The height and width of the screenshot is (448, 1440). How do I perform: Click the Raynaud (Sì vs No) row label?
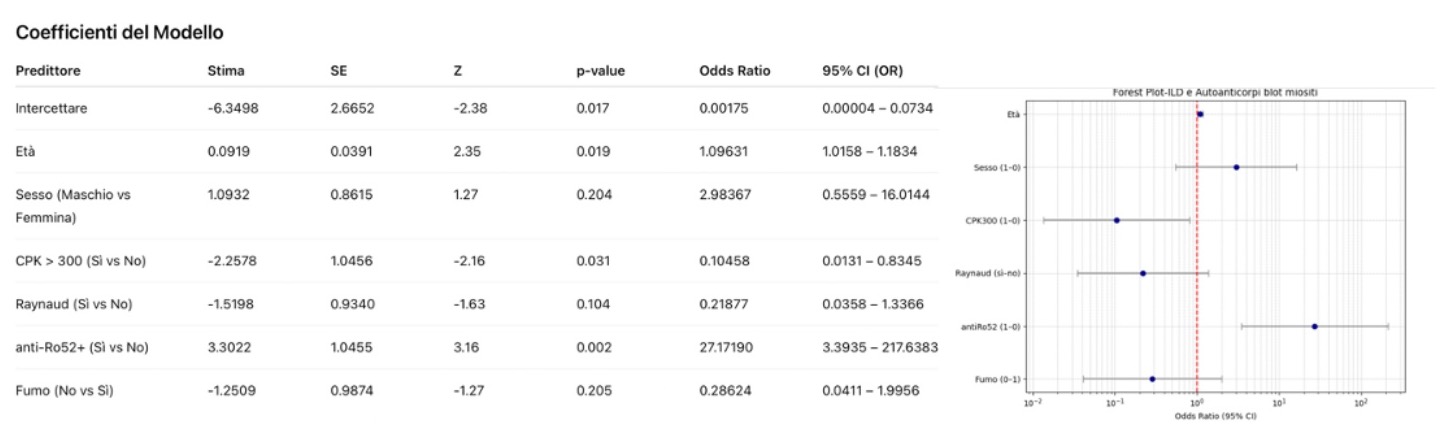[74, 304]
